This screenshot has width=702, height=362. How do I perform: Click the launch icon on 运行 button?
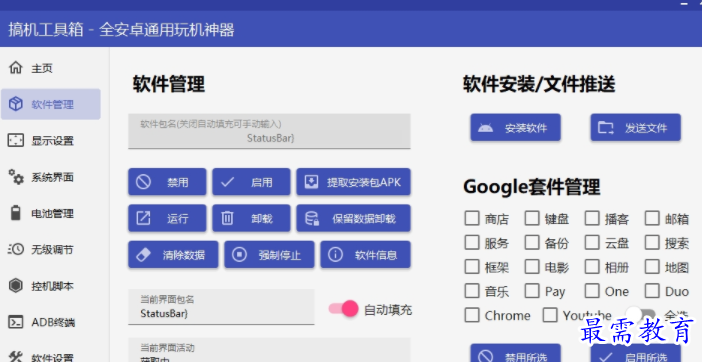click(x=143, y=218)
